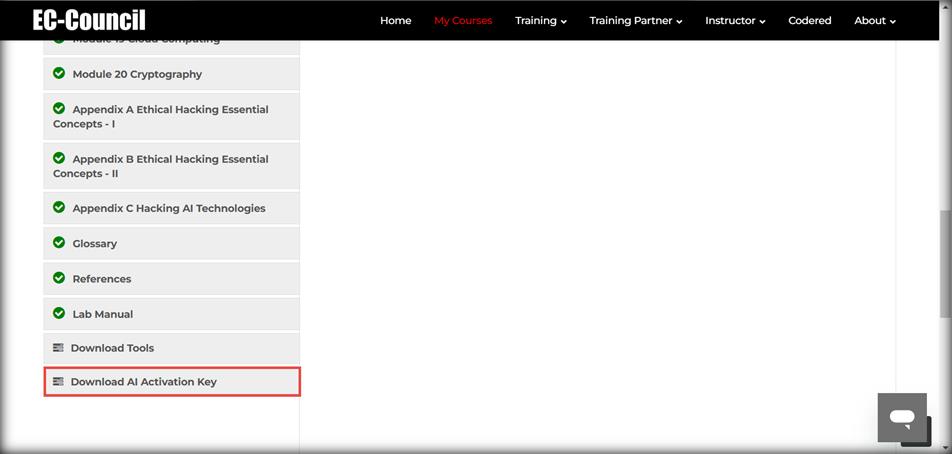952x454 pixels.
Task: Click green checkmark next to References
Action: click(x=59, y=278)
